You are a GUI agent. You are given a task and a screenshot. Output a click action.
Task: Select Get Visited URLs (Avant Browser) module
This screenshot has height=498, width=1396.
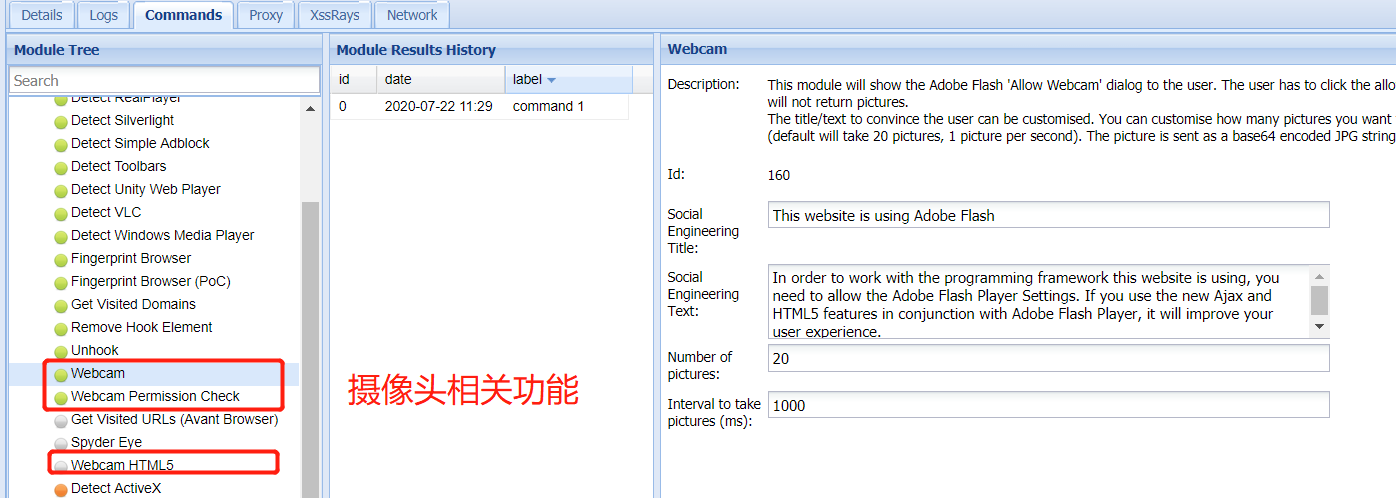pos(174,419)
